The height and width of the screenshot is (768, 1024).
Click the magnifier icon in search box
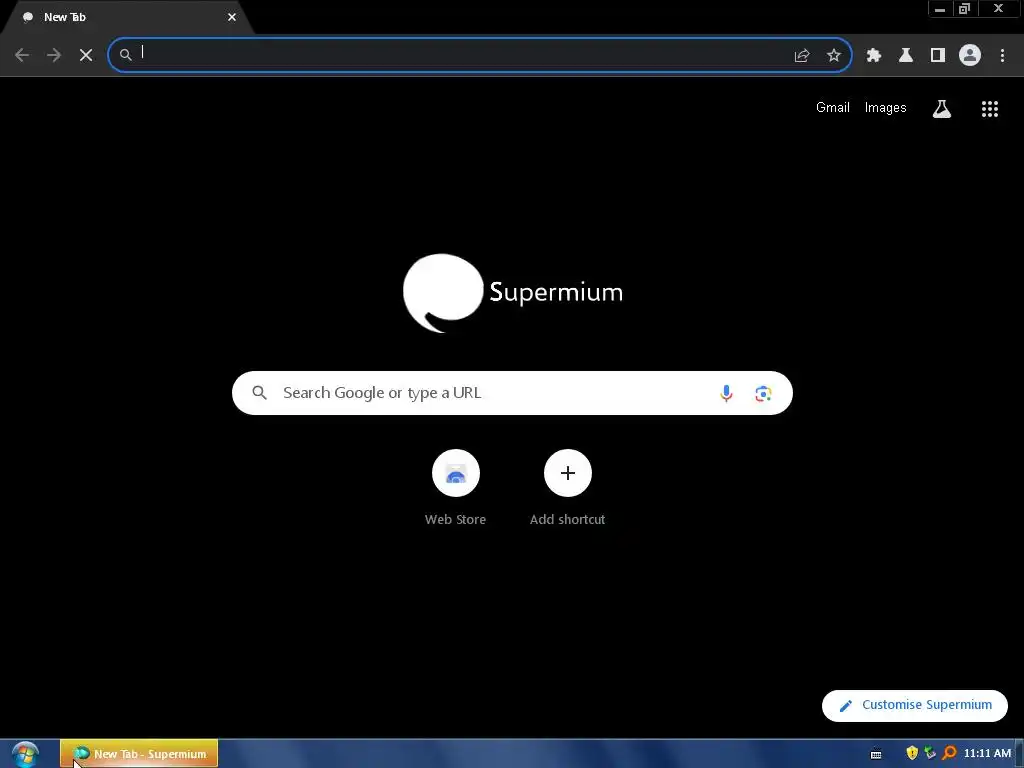[259, 392]
